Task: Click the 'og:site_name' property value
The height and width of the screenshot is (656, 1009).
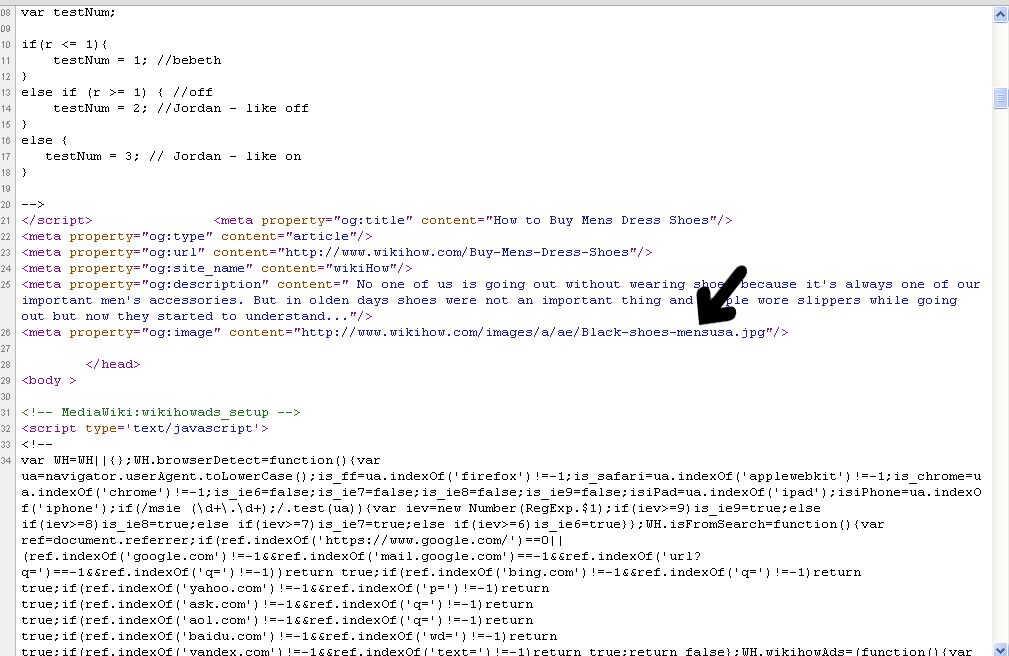Action: [x=197, y=269]
